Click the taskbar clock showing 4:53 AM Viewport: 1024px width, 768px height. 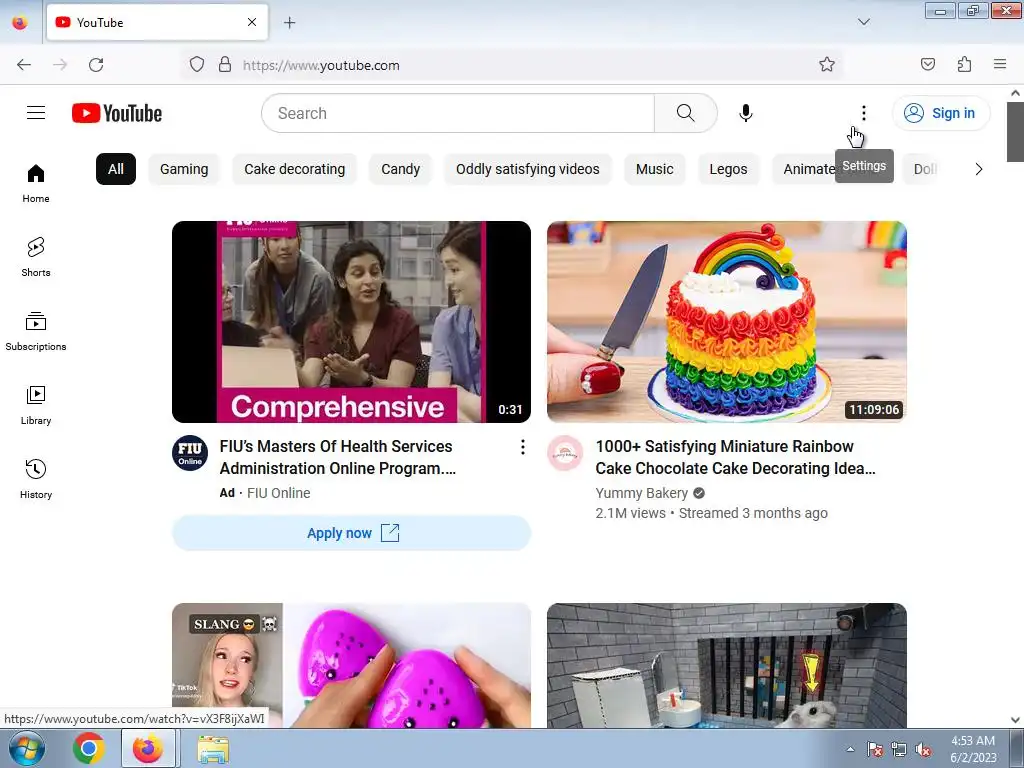(973, 749)
